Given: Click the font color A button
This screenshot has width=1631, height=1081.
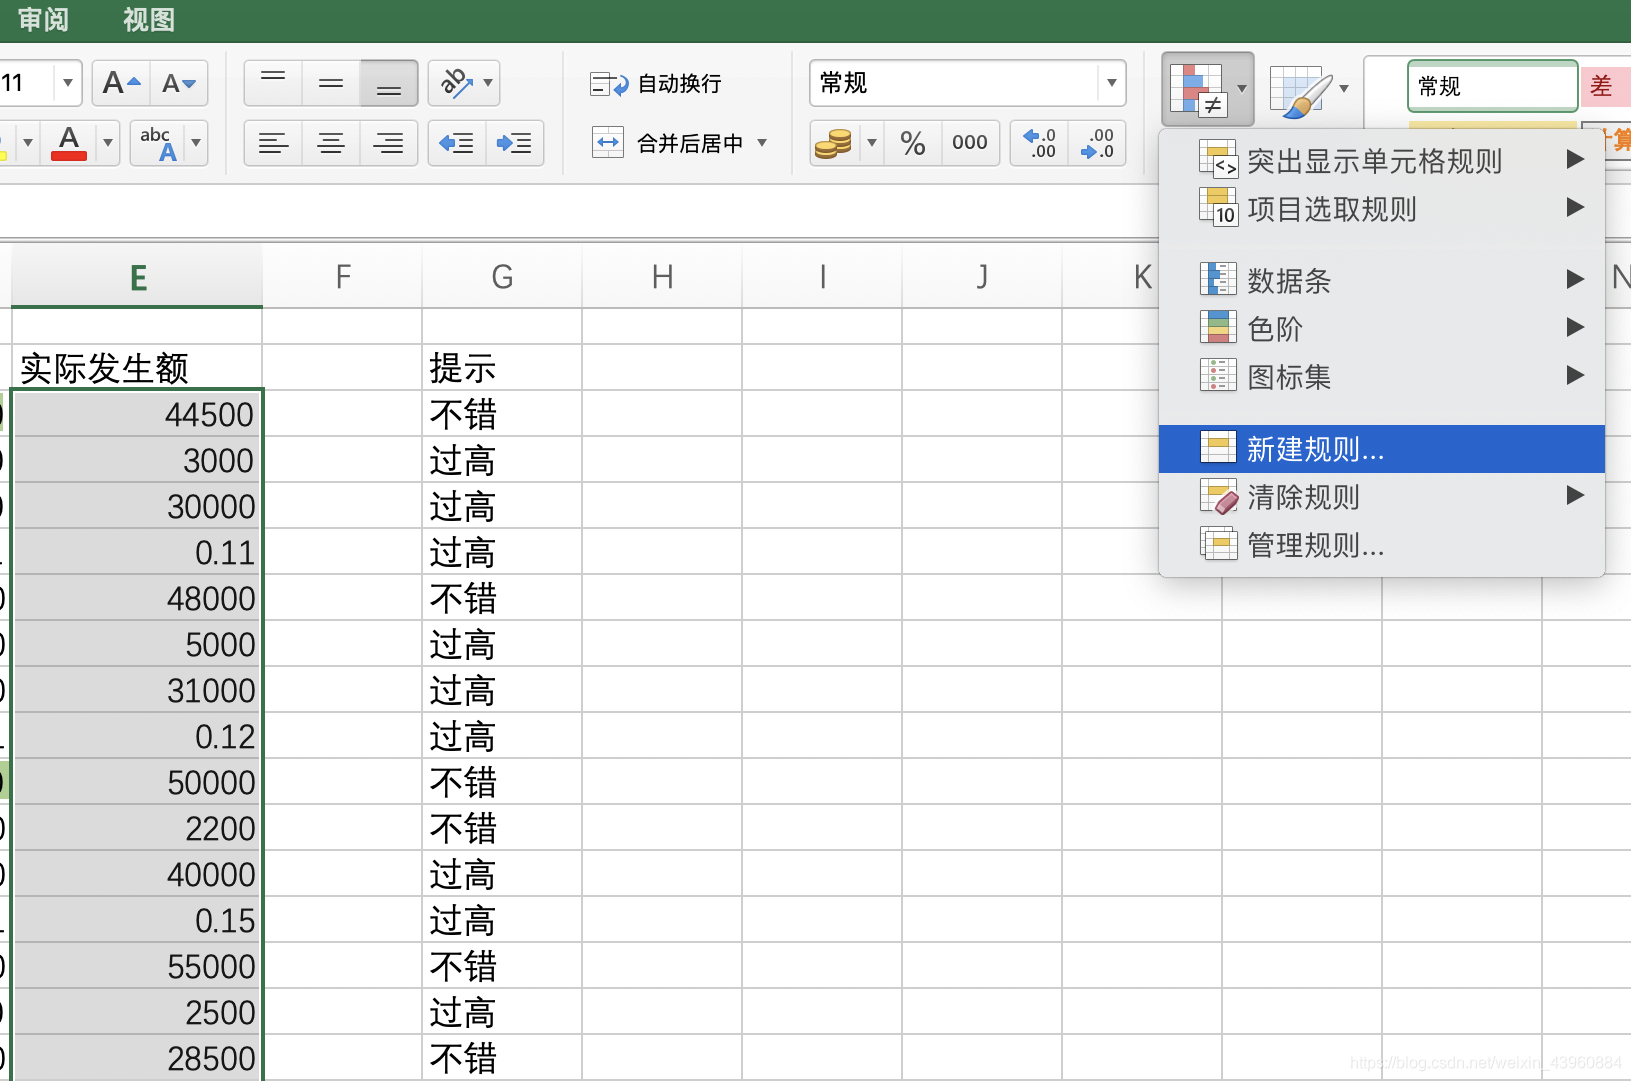Looking at the screenshot, I should tap(69, 143).
